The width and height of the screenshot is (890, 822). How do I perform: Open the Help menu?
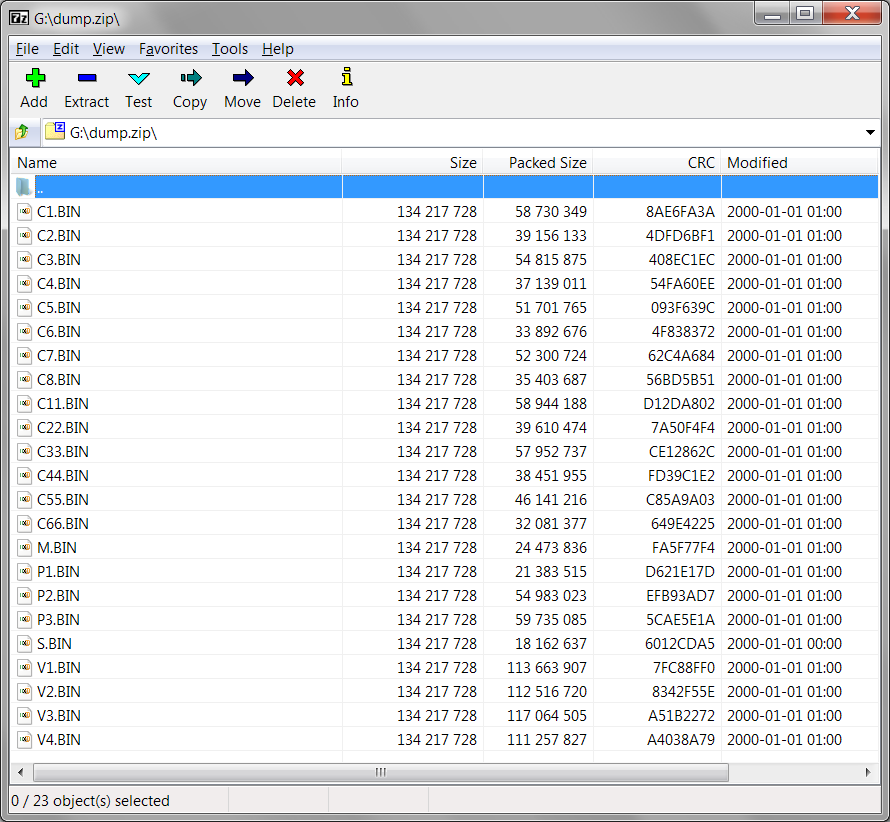tap(278, 49)
